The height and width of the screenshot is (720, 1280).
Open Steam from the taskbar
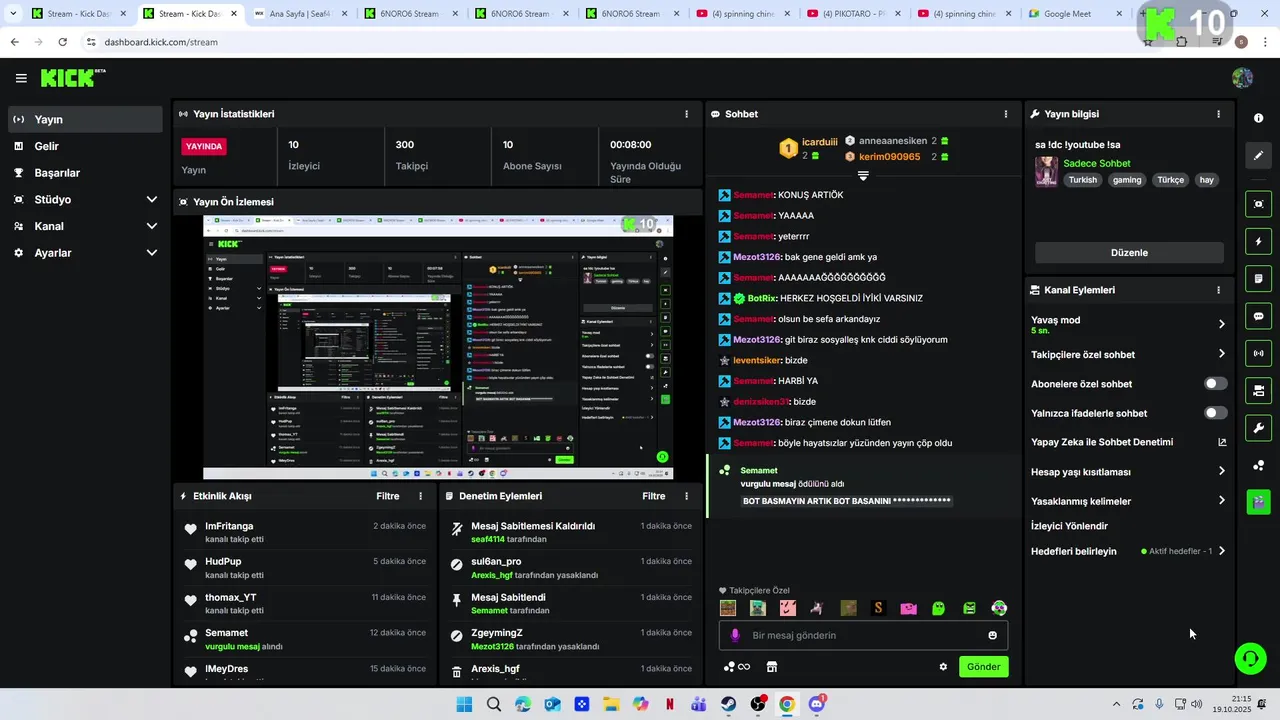pos(728,704)
